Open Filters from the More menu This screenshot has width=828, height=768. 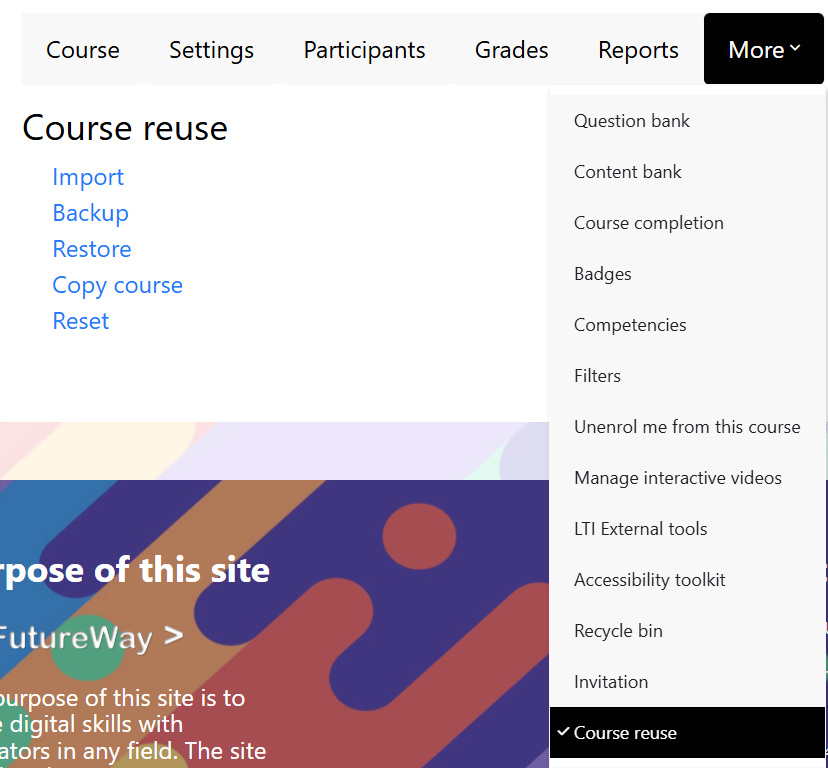tap(687, 376)
